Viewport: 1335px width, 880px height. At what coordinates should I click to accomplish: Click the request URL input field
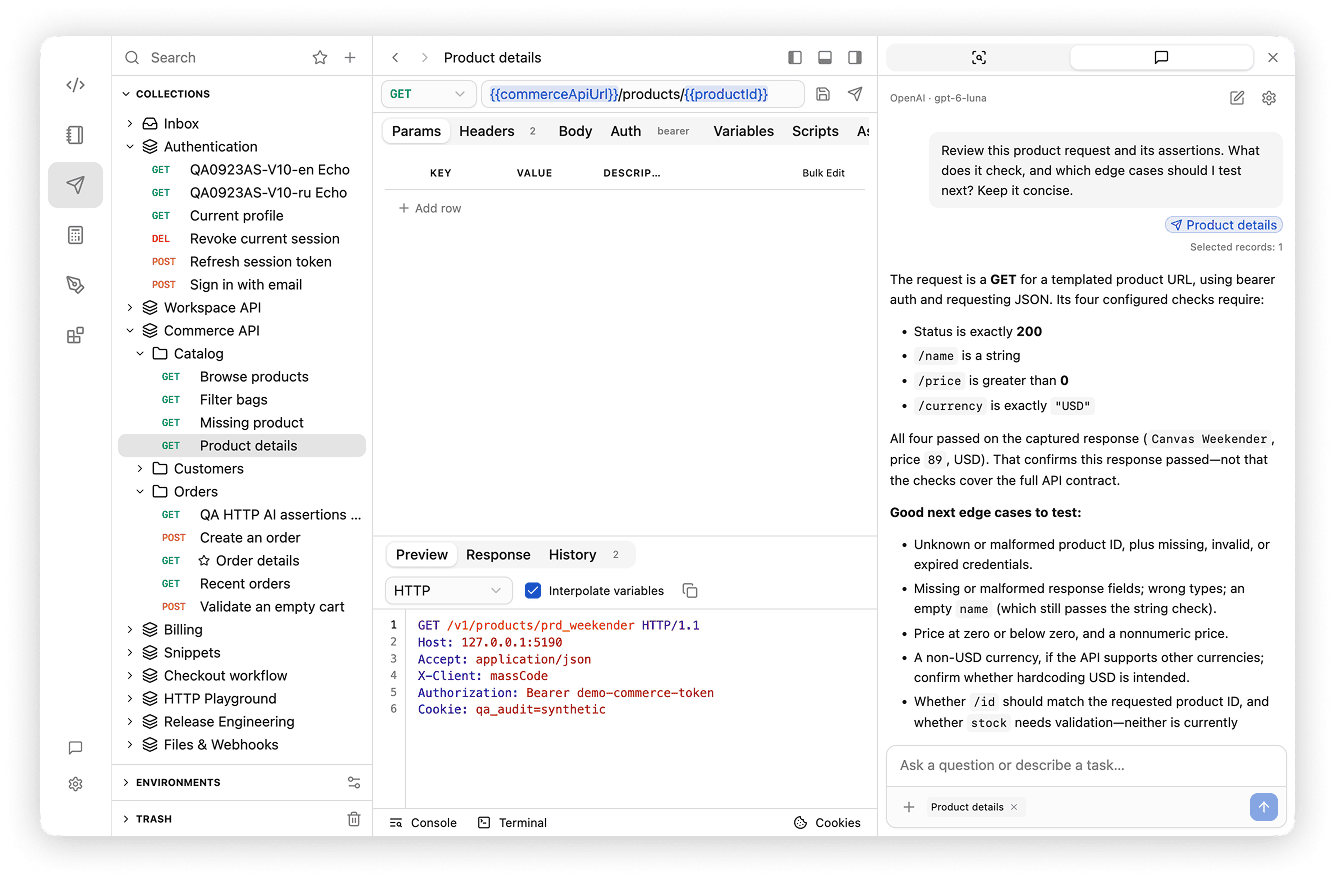point(643,94)
